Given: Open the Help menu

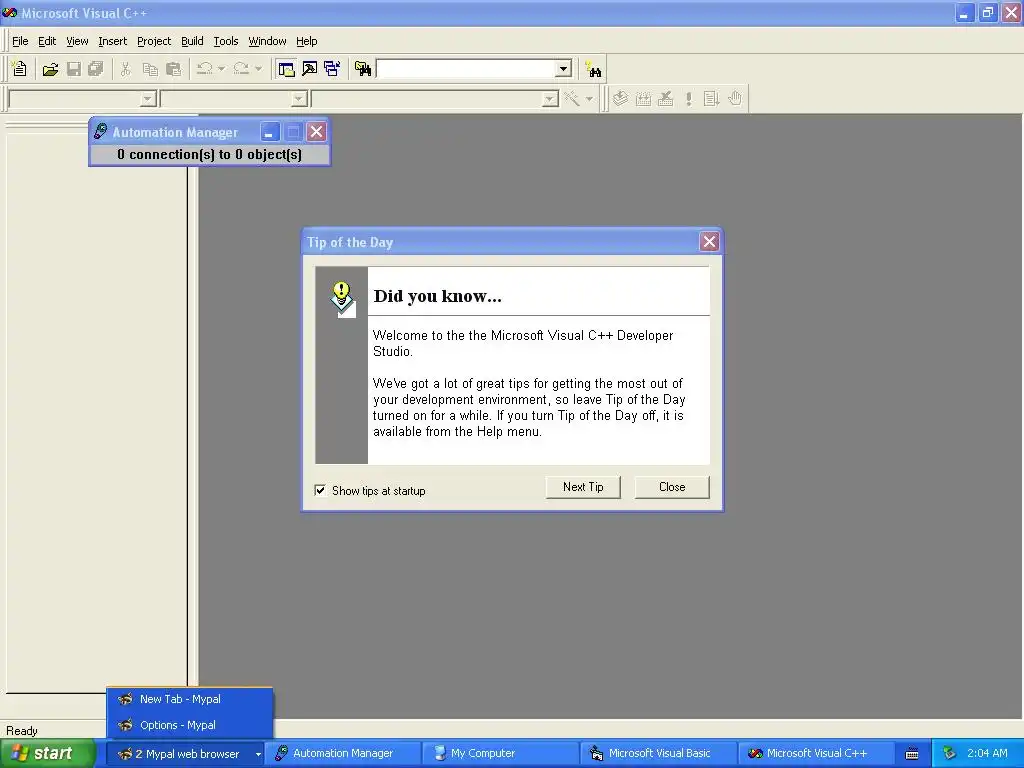Looking at the screenshot, I should click(306, 41).
